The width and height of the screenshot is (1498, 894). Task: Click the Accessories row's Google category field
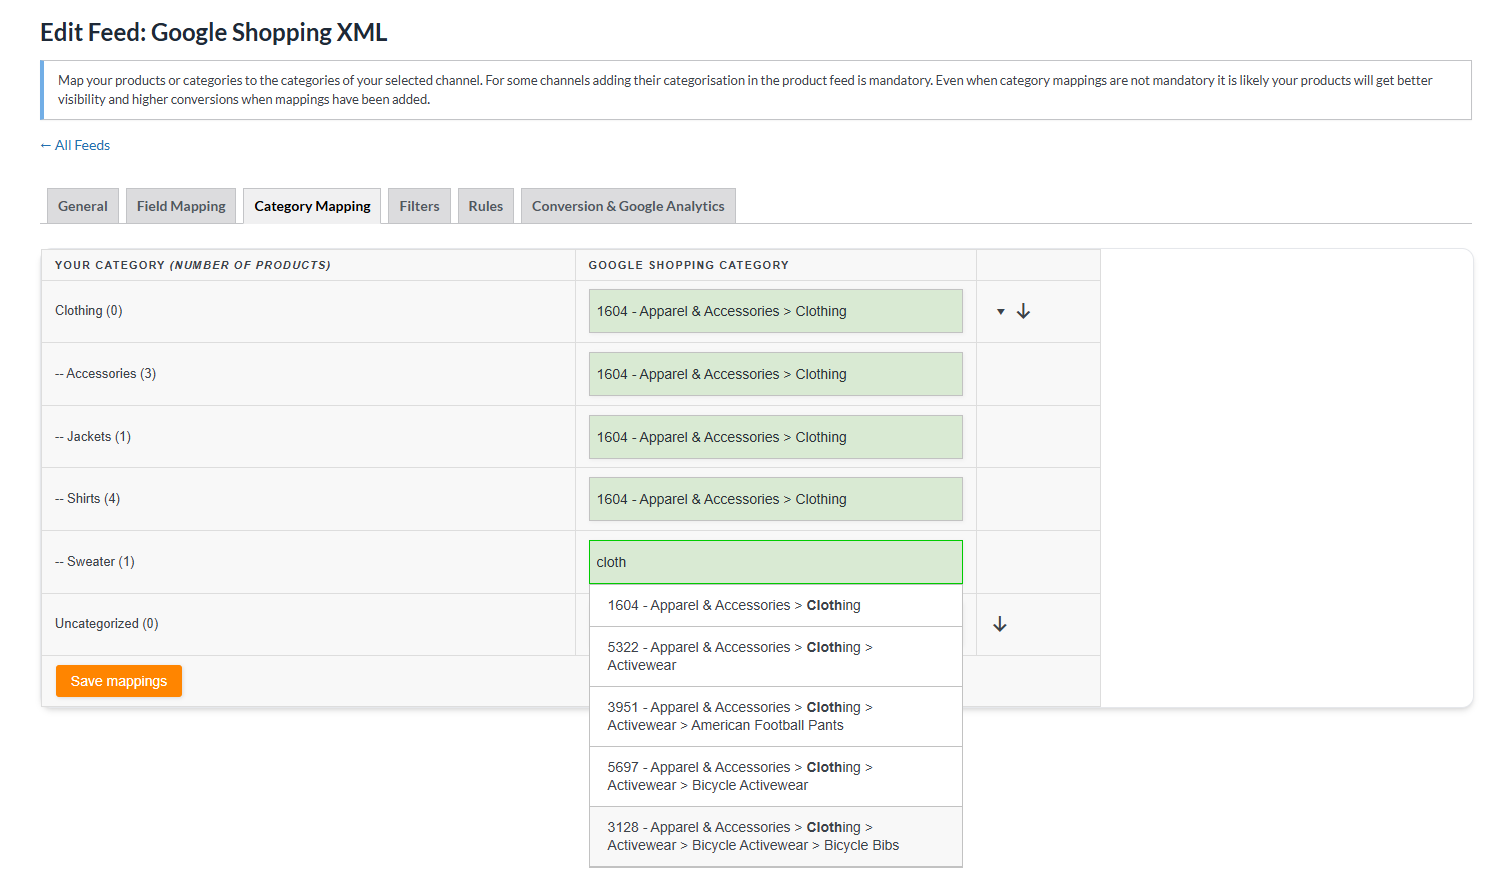pyautogui.click(x=775, y=374)
